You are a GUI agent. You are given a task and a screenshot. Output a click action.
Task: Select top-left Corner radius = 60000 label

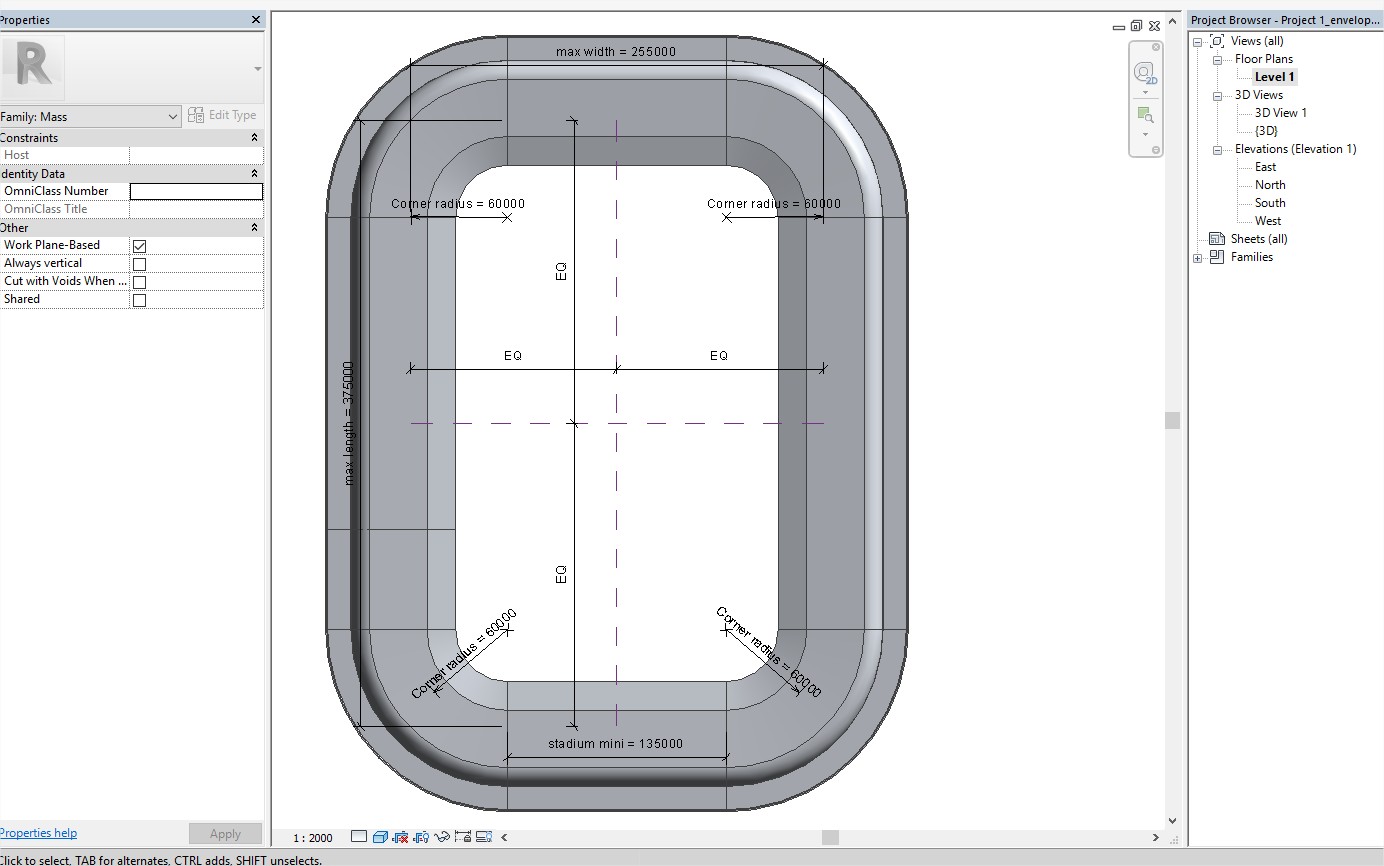458,204
